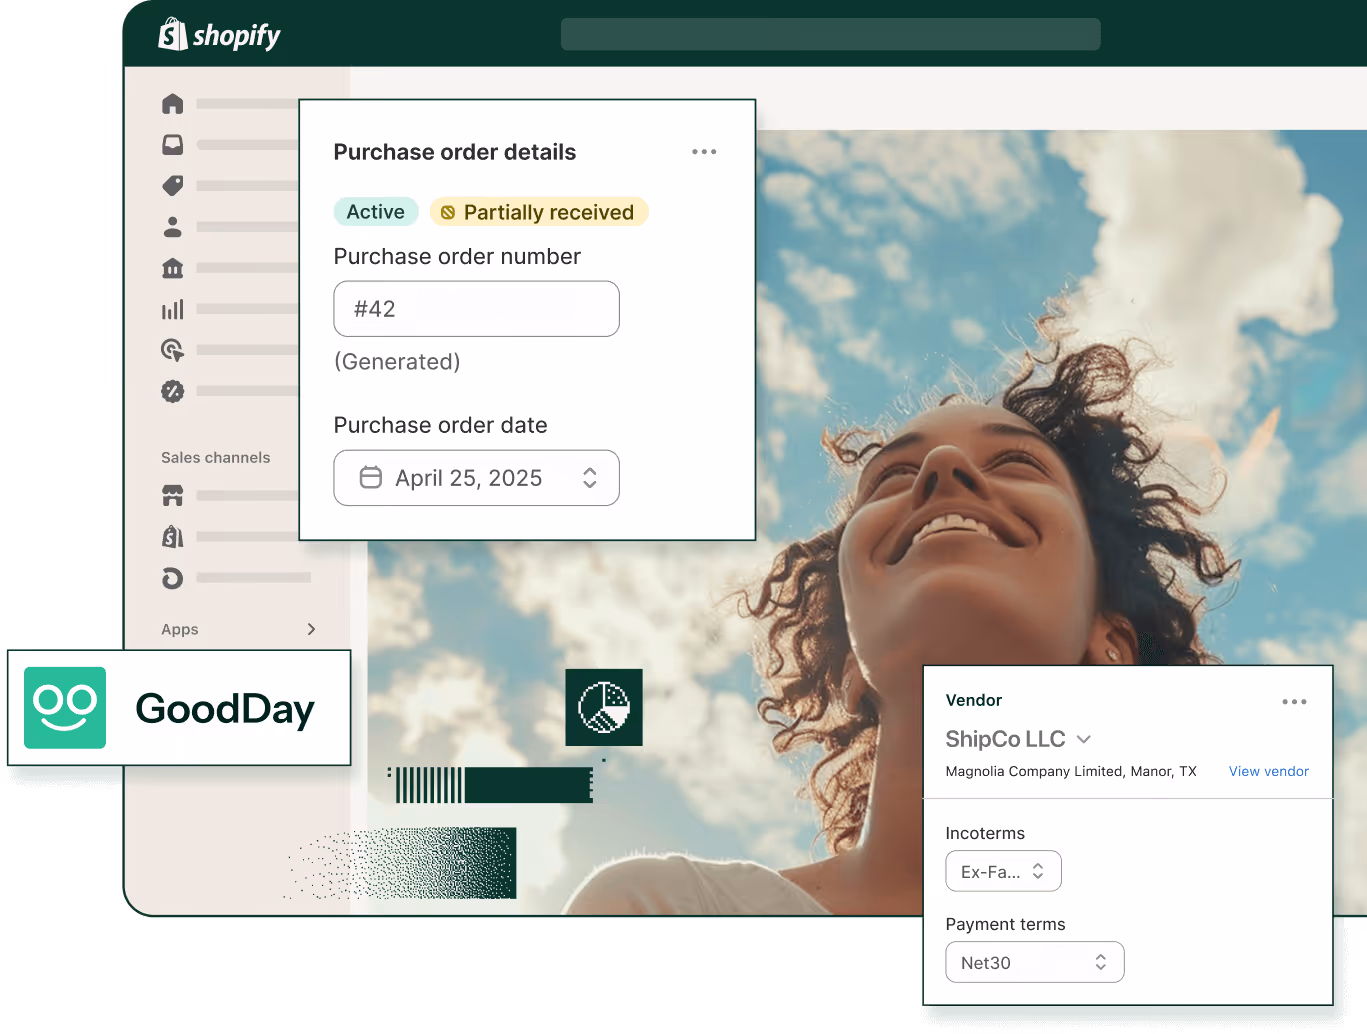Open Marketing via the target cursor icon
1367x1034 pixels.
point(172,350)
